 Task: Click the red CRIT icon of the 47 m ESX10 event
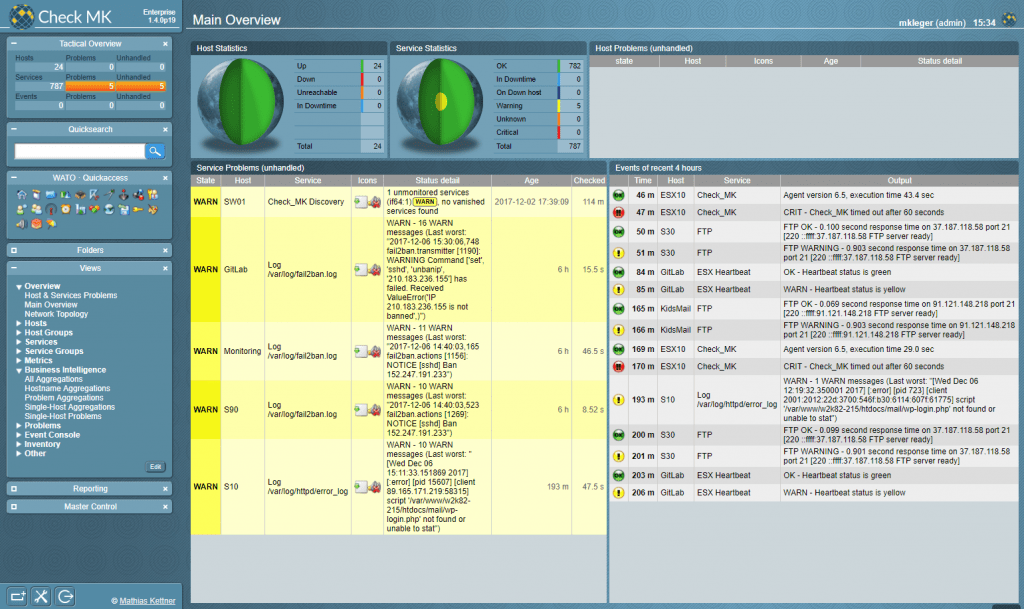pyautogui.click(x=618, y=212)
